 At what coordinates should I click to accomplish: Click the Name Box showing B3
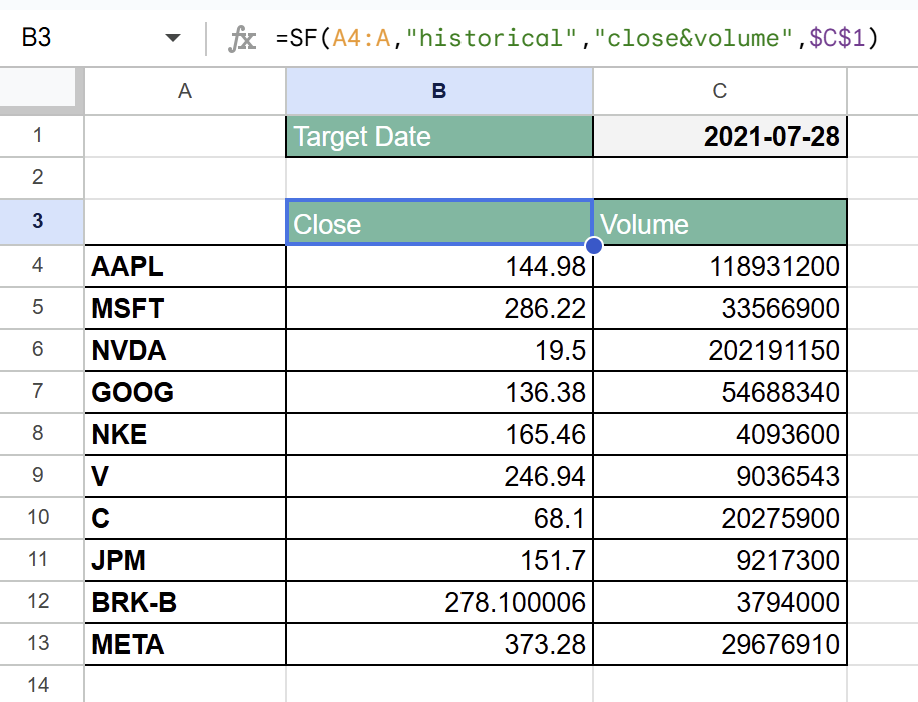tap(60, 38)
